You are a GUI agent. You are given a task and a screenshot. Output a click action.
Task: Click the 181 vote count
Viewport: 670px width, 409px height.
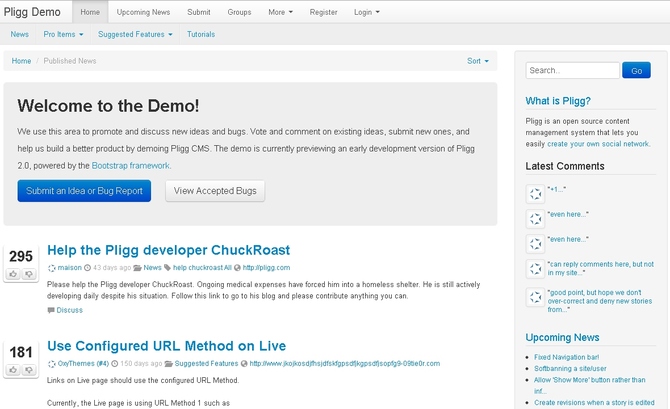point(21,352)
